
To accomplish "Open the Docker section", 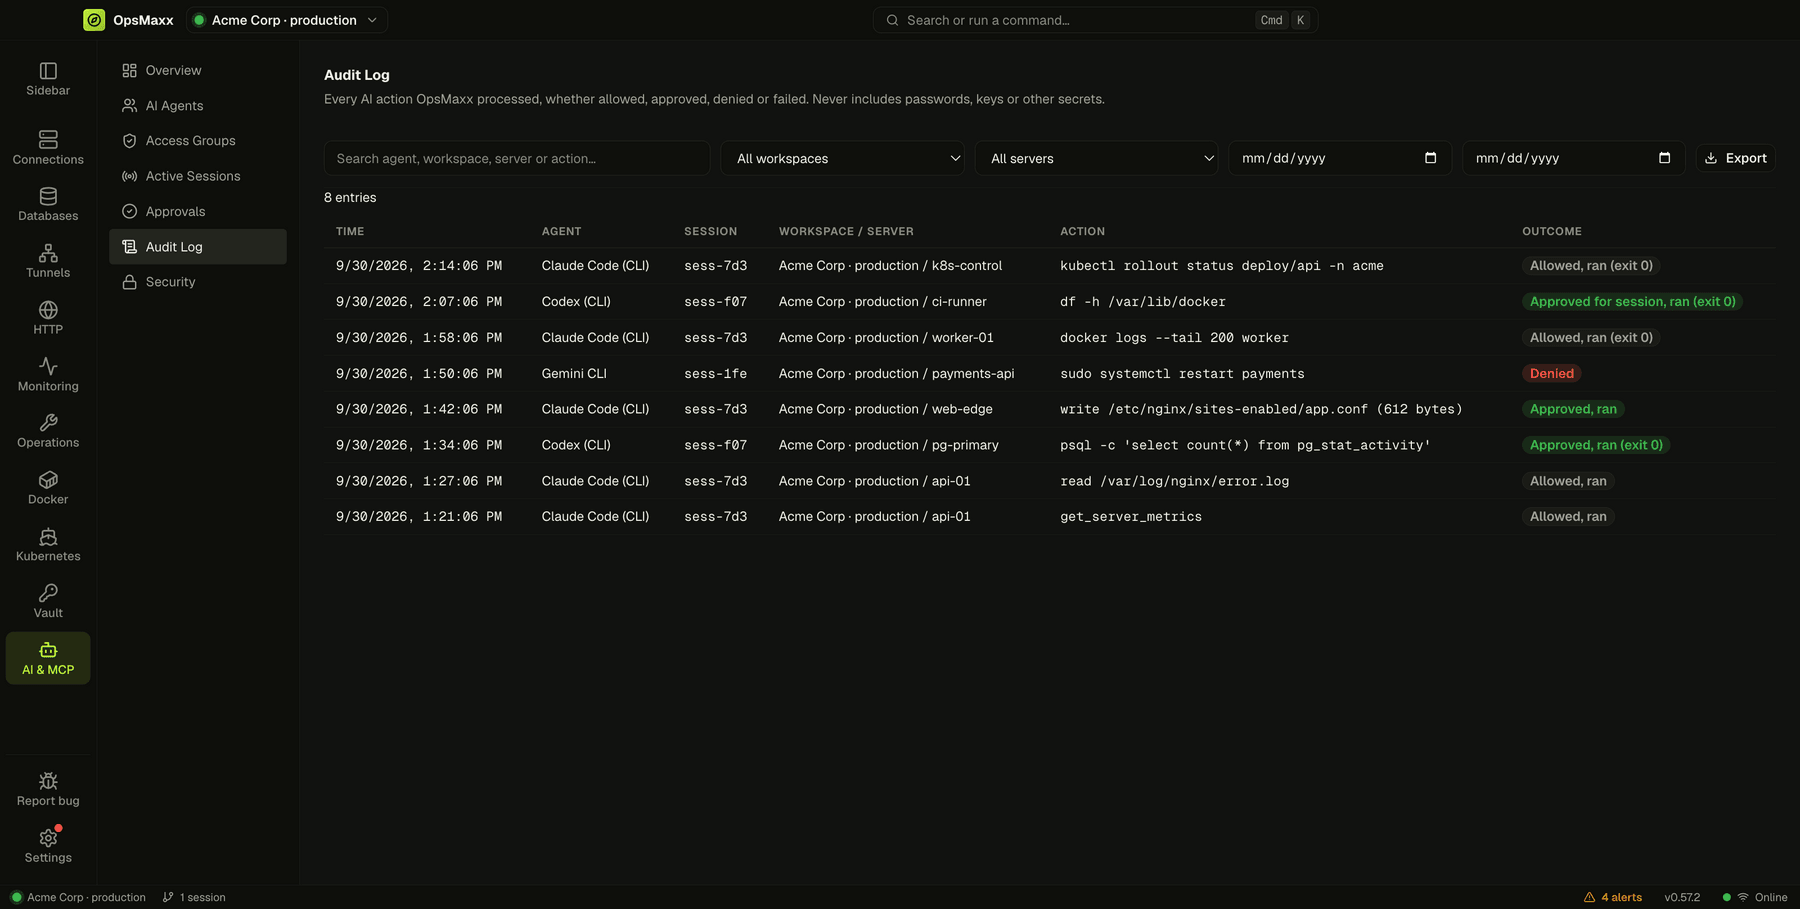I will pos(48,488).
